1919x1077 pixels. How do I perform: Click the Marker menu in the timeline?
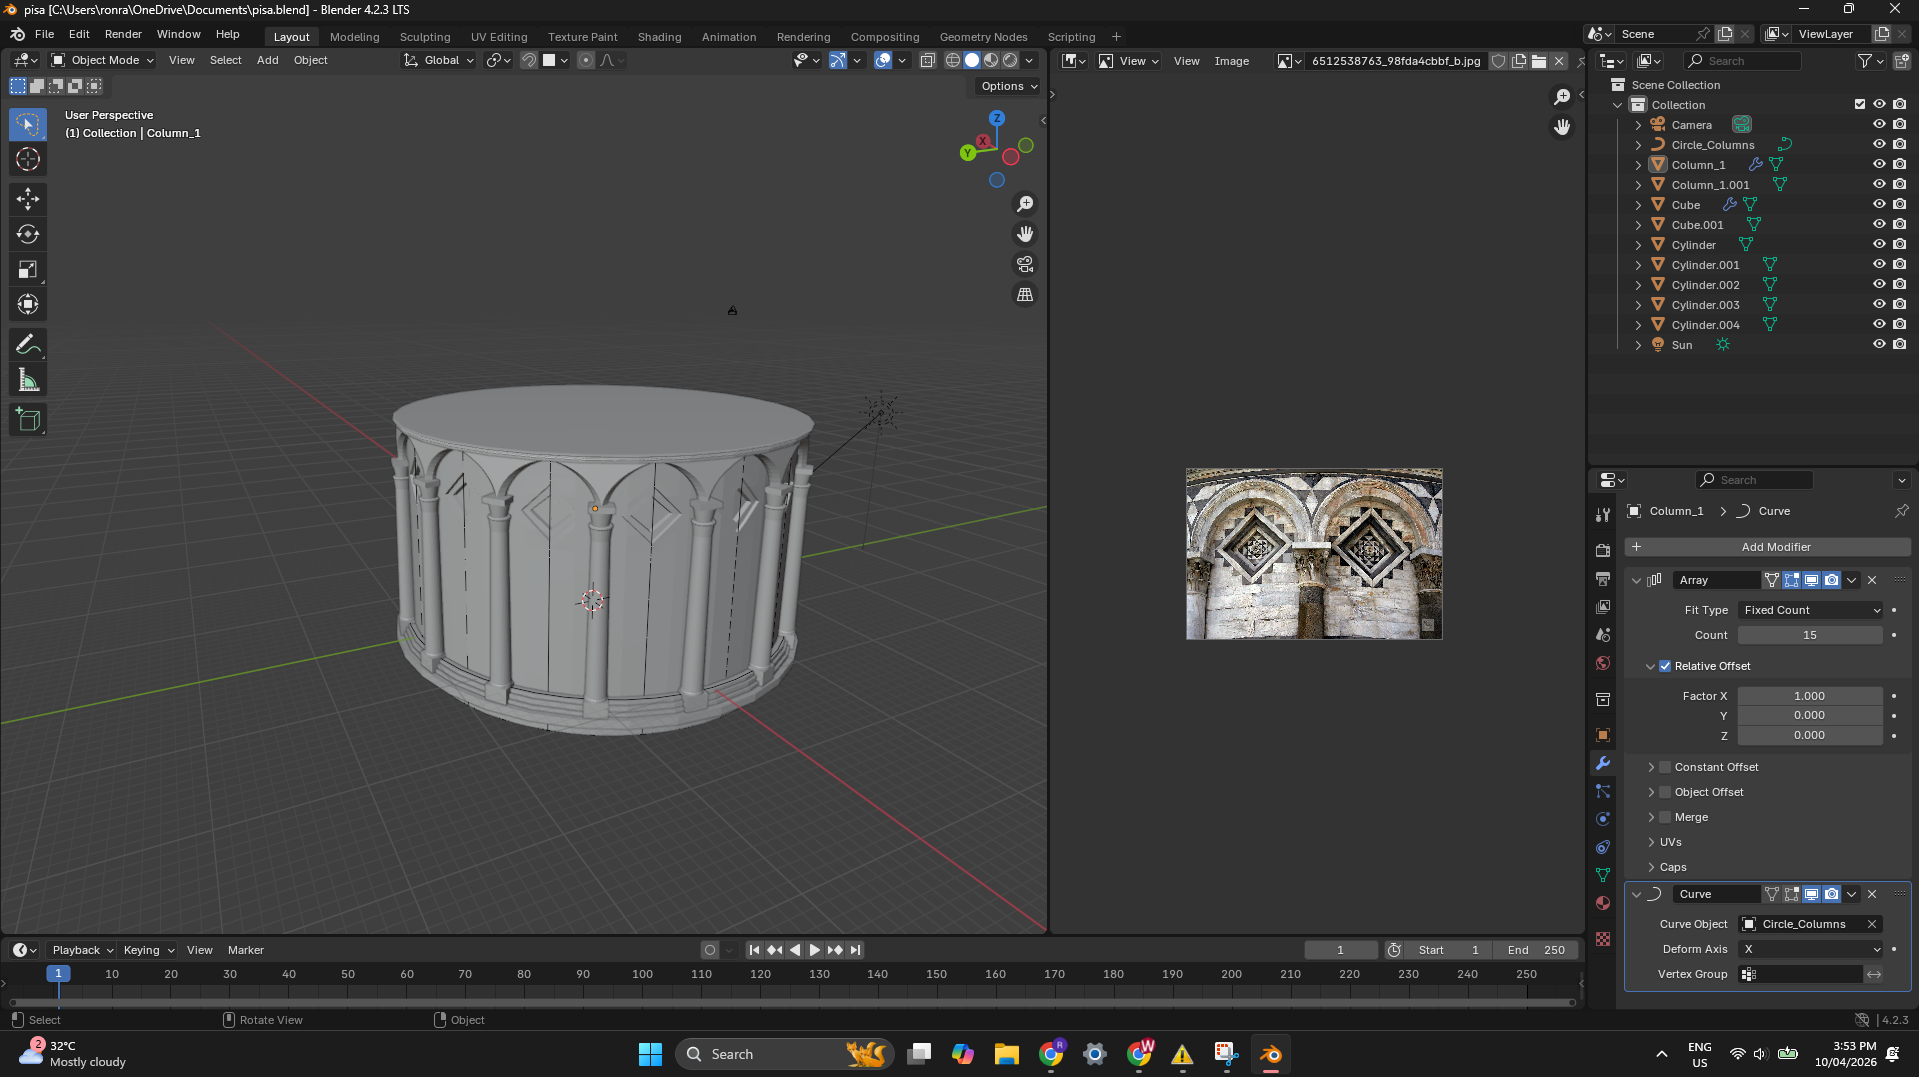(x=246, y=950)
